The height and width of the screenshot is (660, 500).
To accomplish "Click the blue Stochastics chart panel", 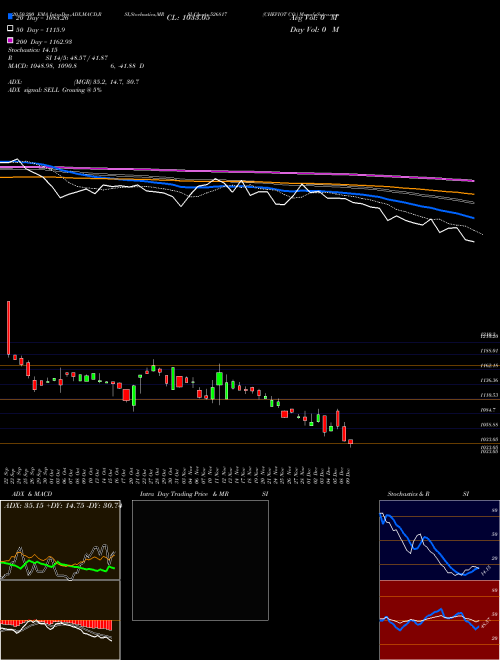I will 439,540.
